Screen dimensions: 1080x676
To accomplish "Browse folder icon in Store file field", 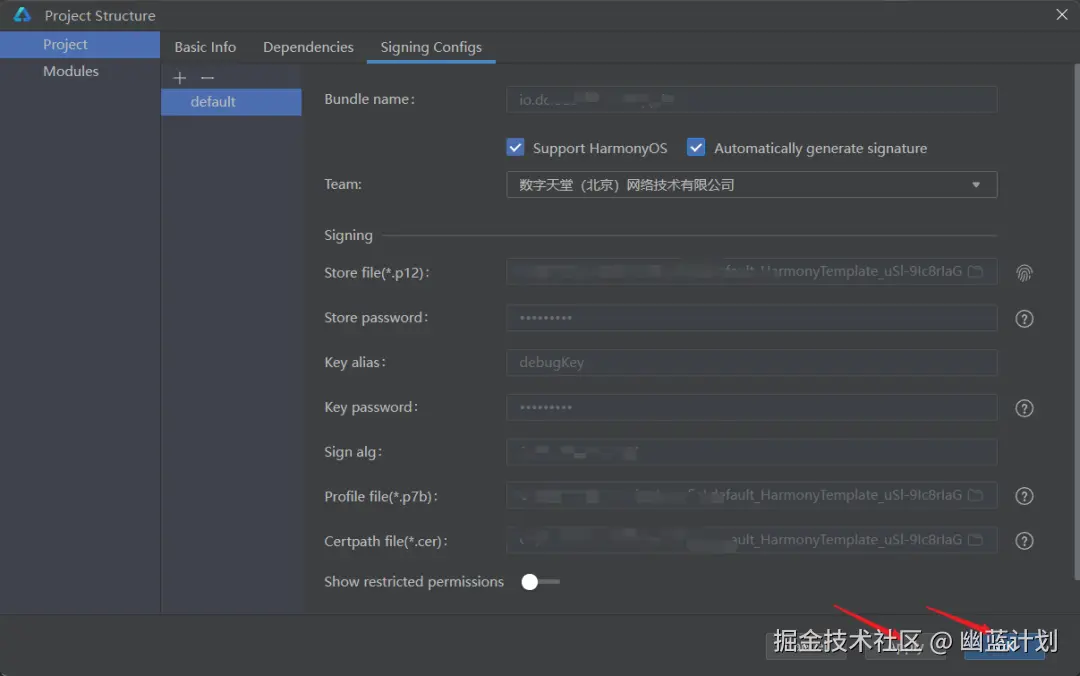I will (975, 272).
